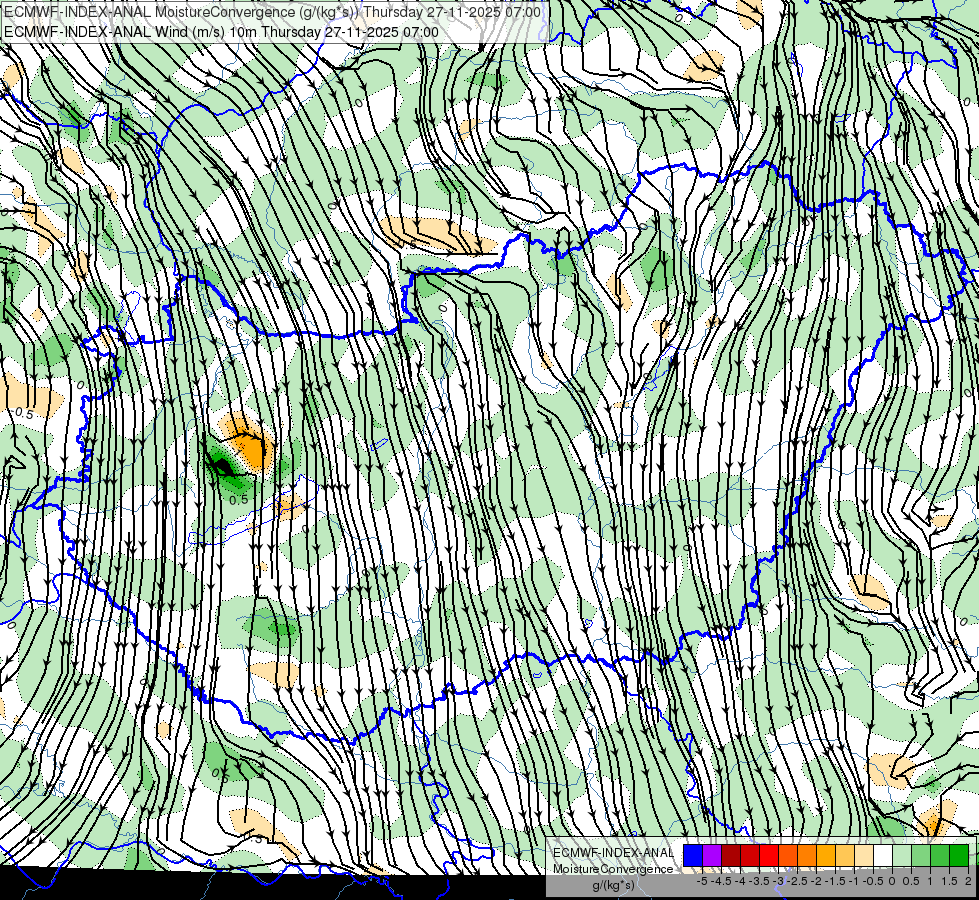Click the orange divergence patch near the green core
Image resolution: width=979 pixels, height=900 pixels.
[x=251, y=445]
